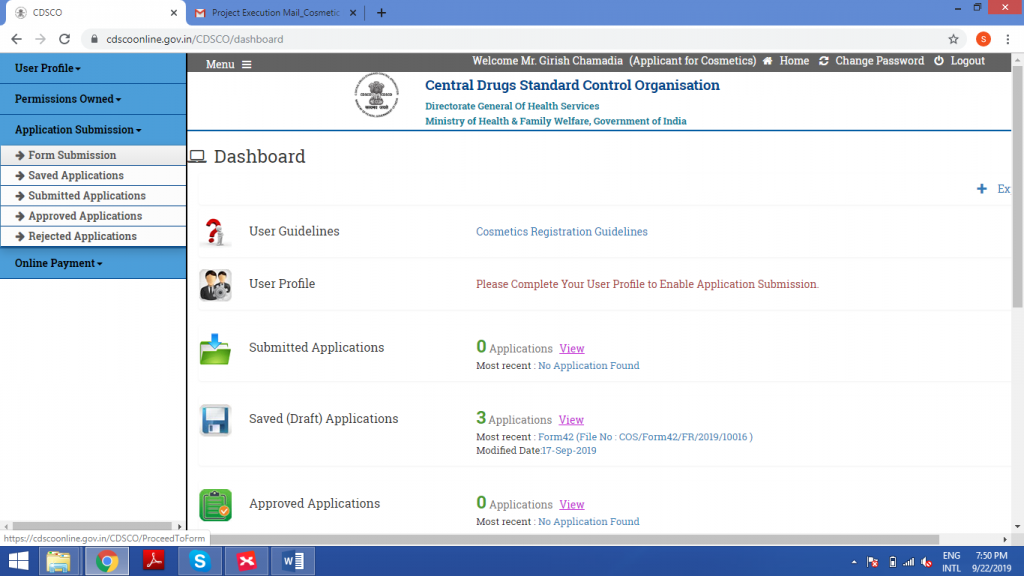Image resolution: width=1024 pixels, height=576 pixels.
Task: Switch to Project Execution Mail tab
Action: [x=275, y=12]
